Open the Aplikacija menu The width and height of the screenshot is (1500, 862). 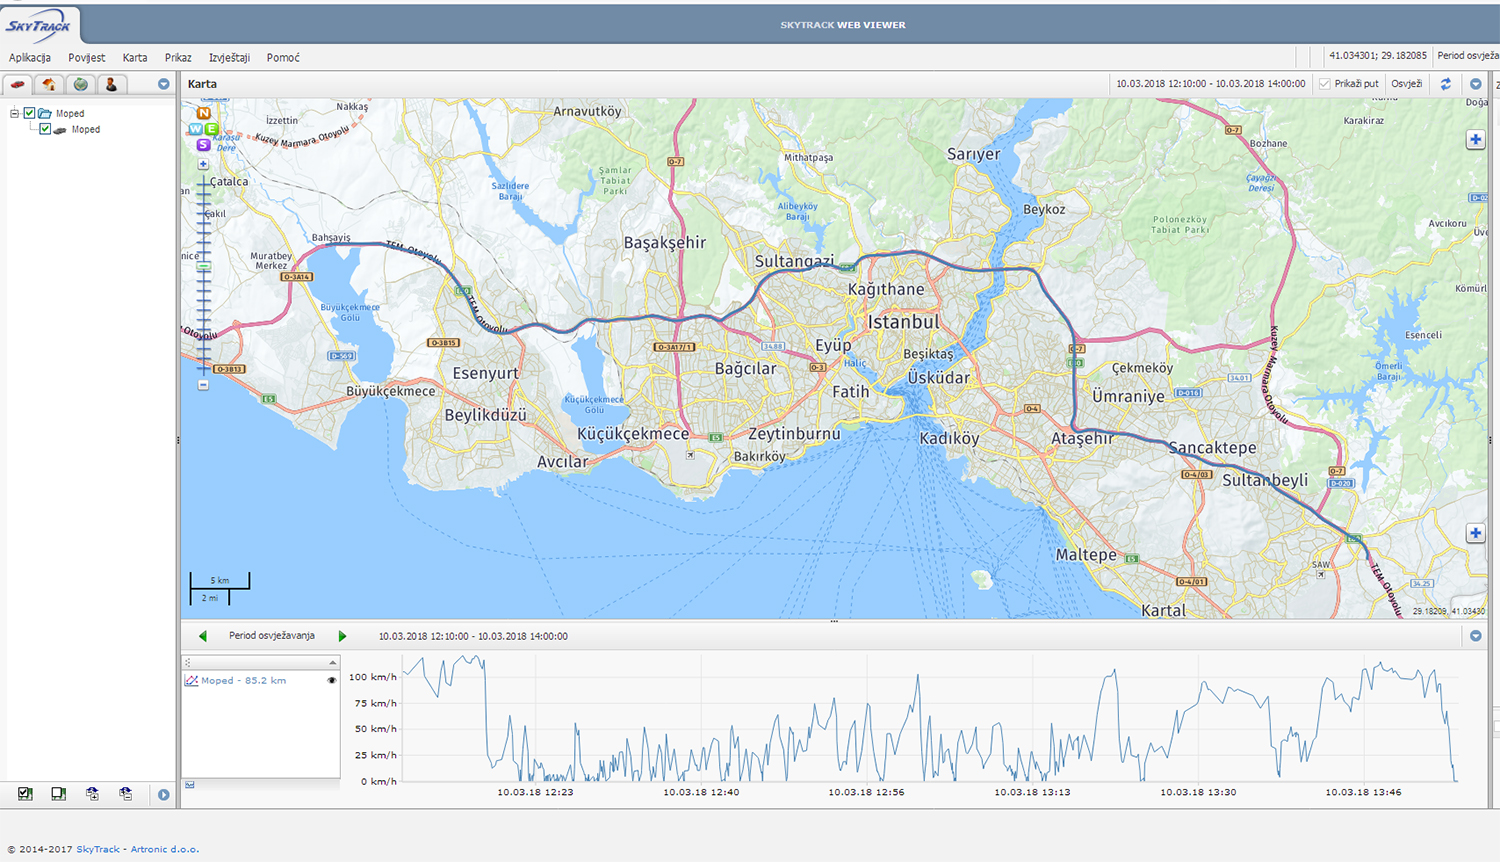coord(30,57)
